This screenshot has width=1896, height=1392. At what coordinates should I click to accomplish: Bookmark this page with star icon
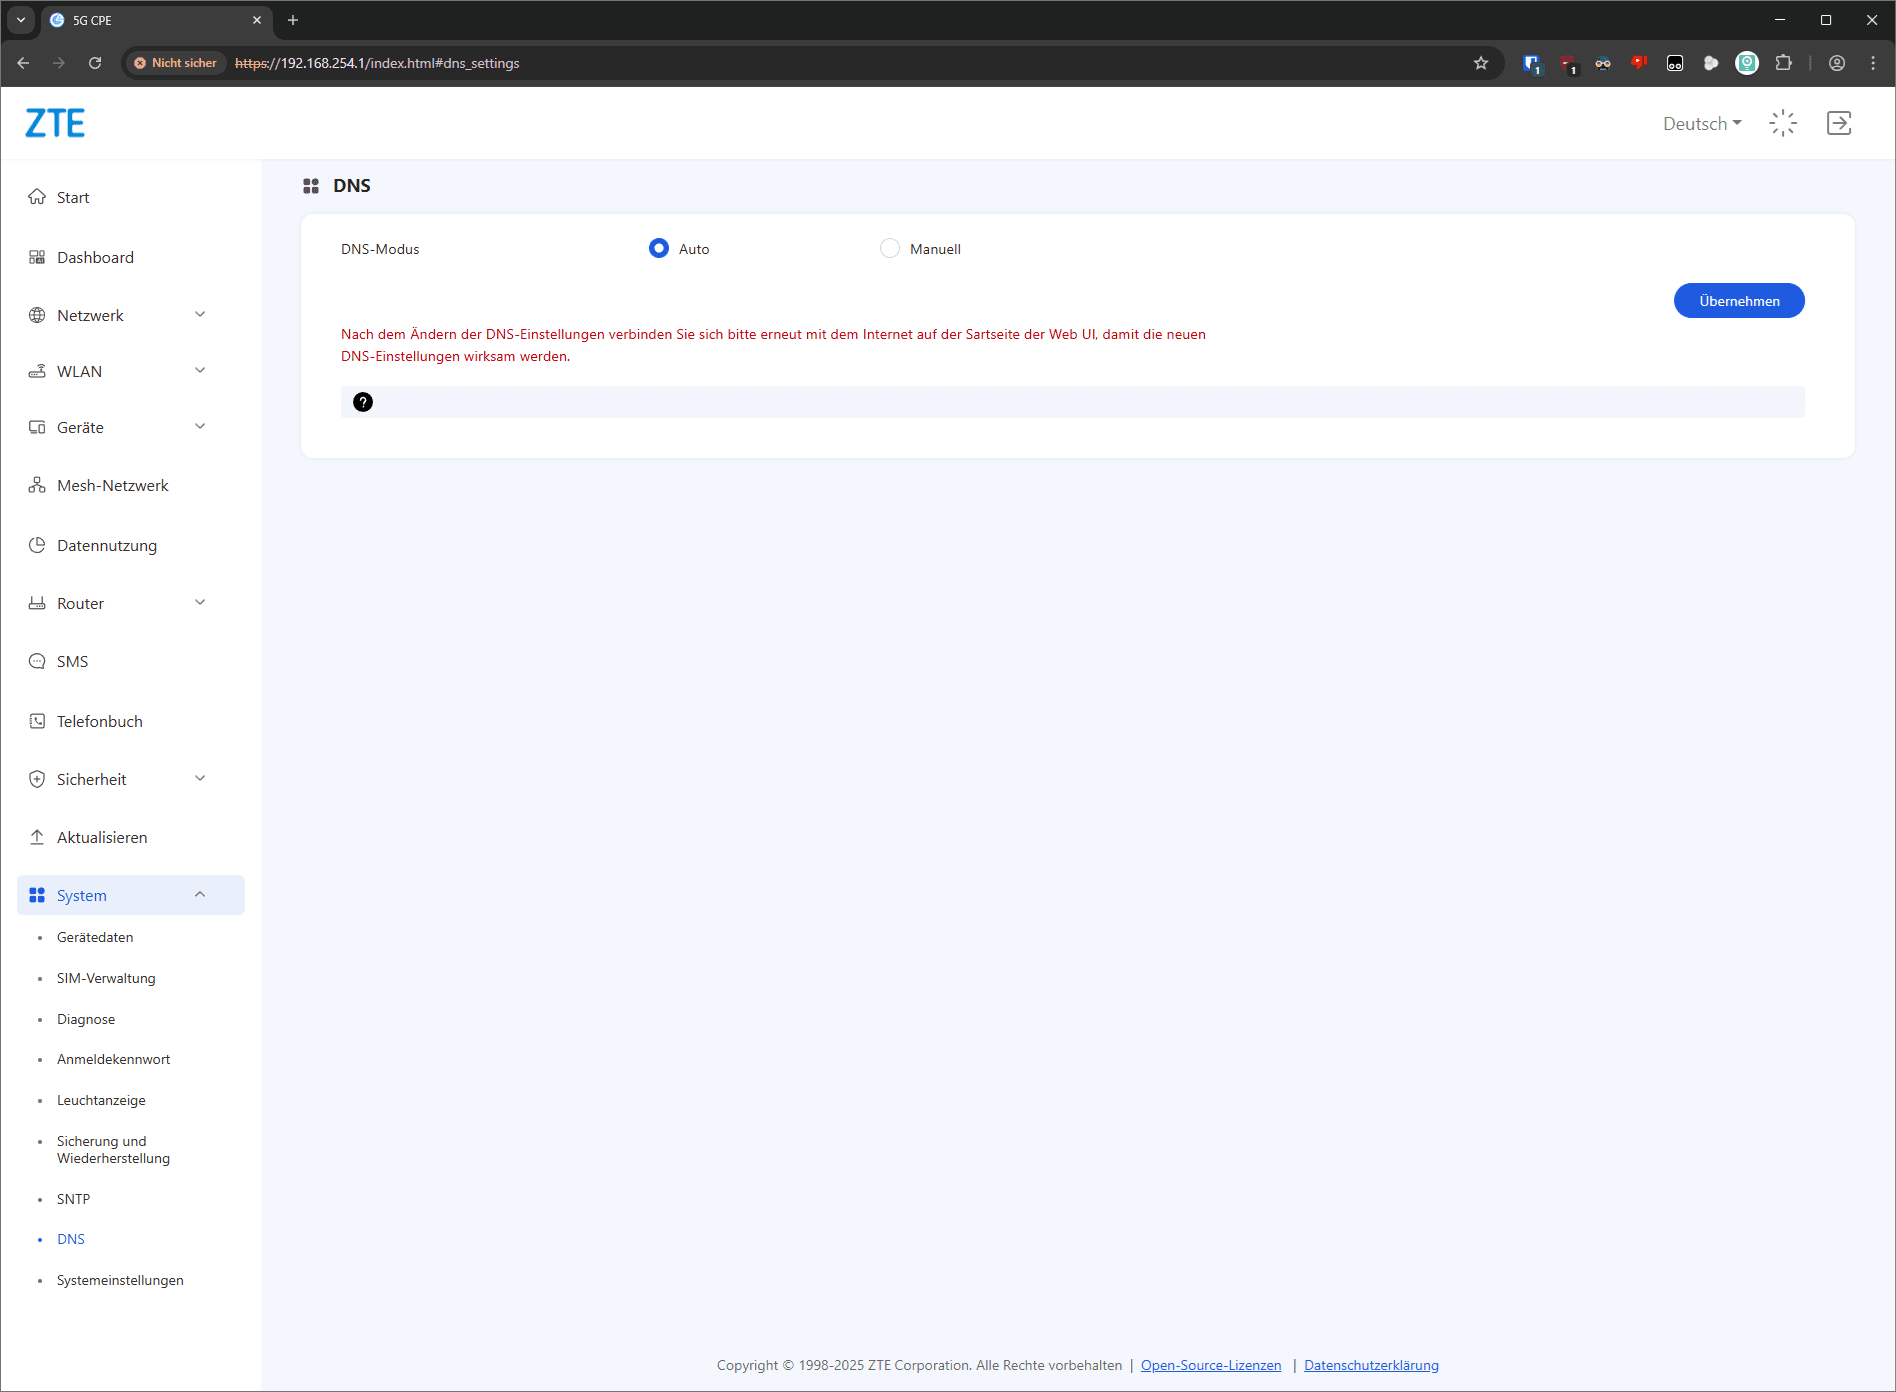pyautogui.click(x=1481, y=63)
